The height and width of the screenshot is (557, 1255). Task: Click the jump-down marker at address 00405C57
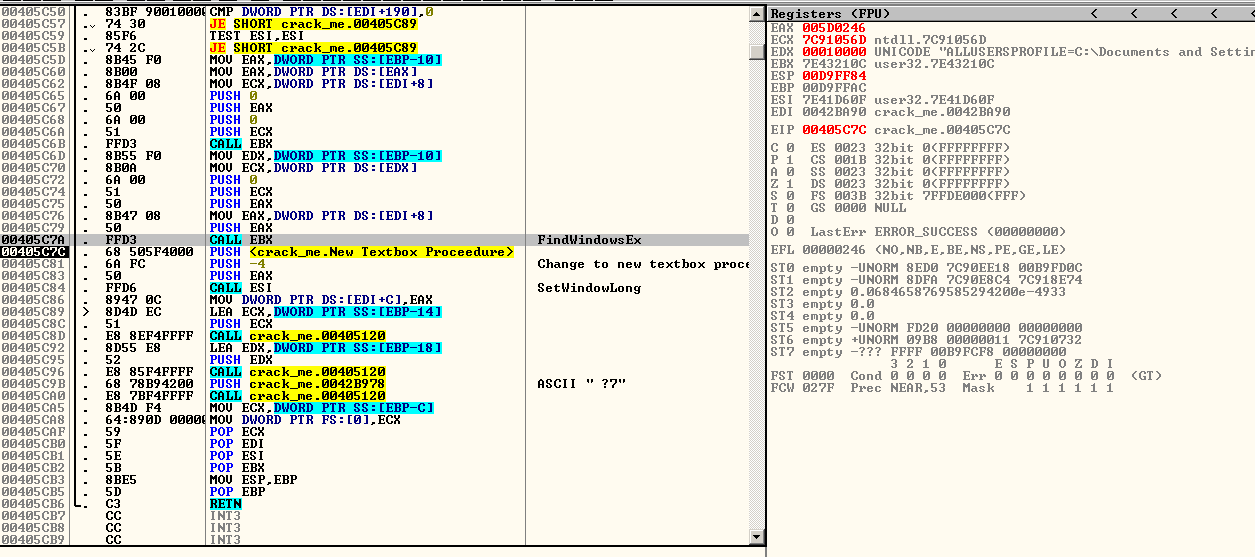pyautogui.click(x=93, y=24)
